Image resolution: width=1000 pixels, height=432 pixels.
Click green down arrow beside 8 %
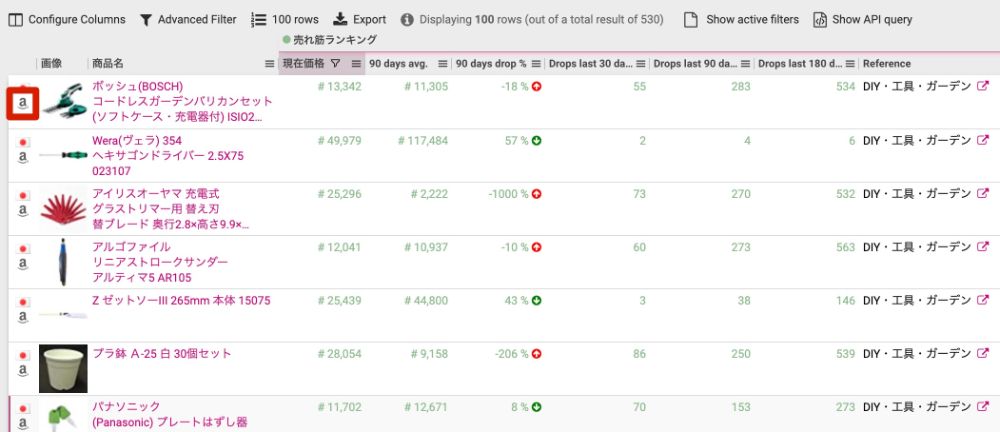[x=536, y=407]
